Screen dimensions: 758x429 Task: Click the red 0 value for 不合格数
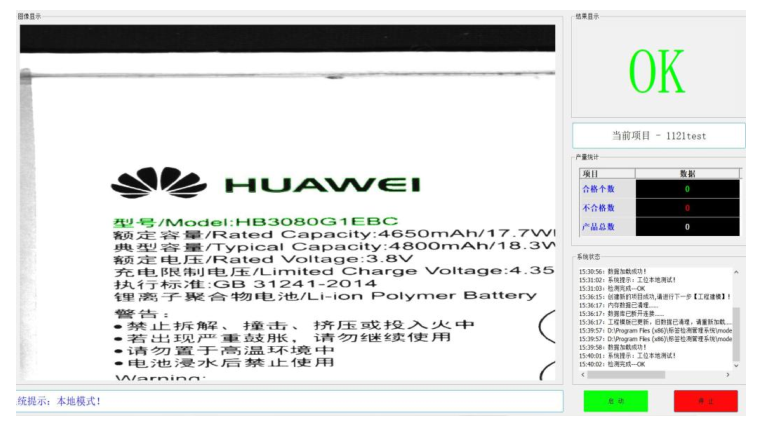(687, 208)
